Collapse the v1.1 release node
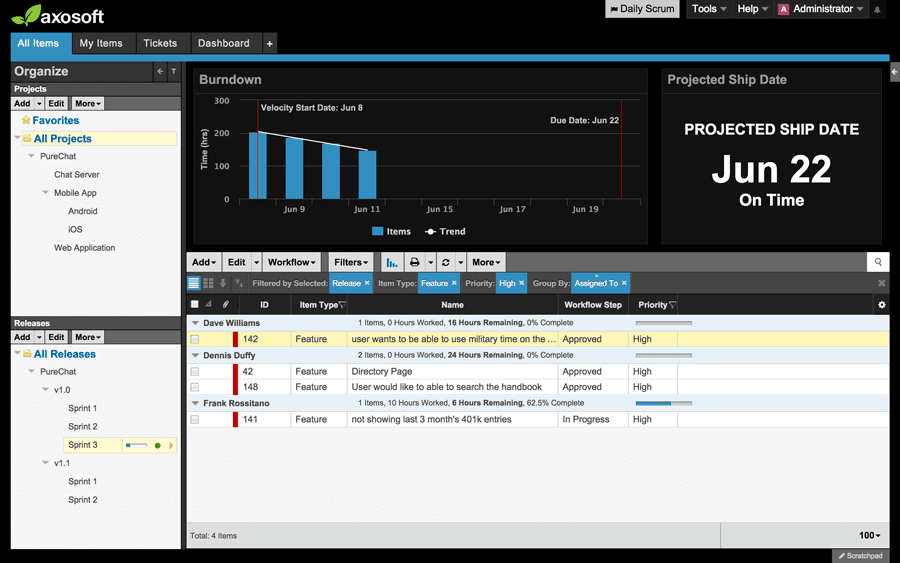 [45, 463]
